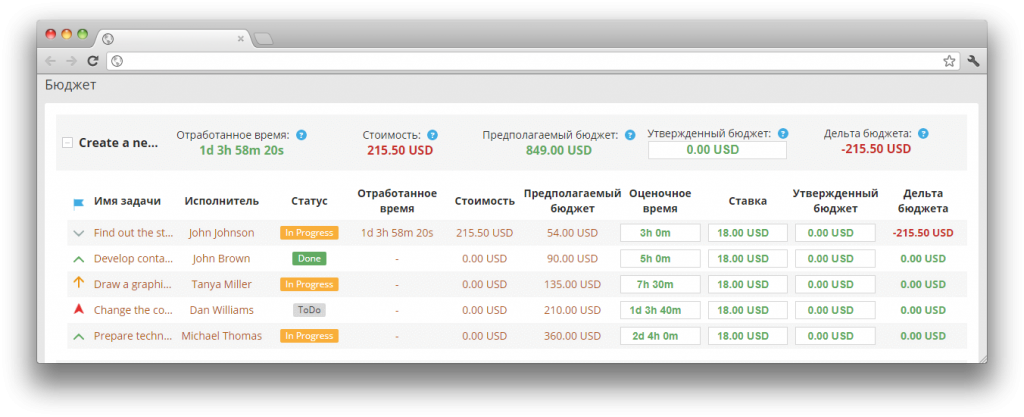Open help icon next to Отработанное время
Screen dimensions: 1024x417
tap(301, 135)
